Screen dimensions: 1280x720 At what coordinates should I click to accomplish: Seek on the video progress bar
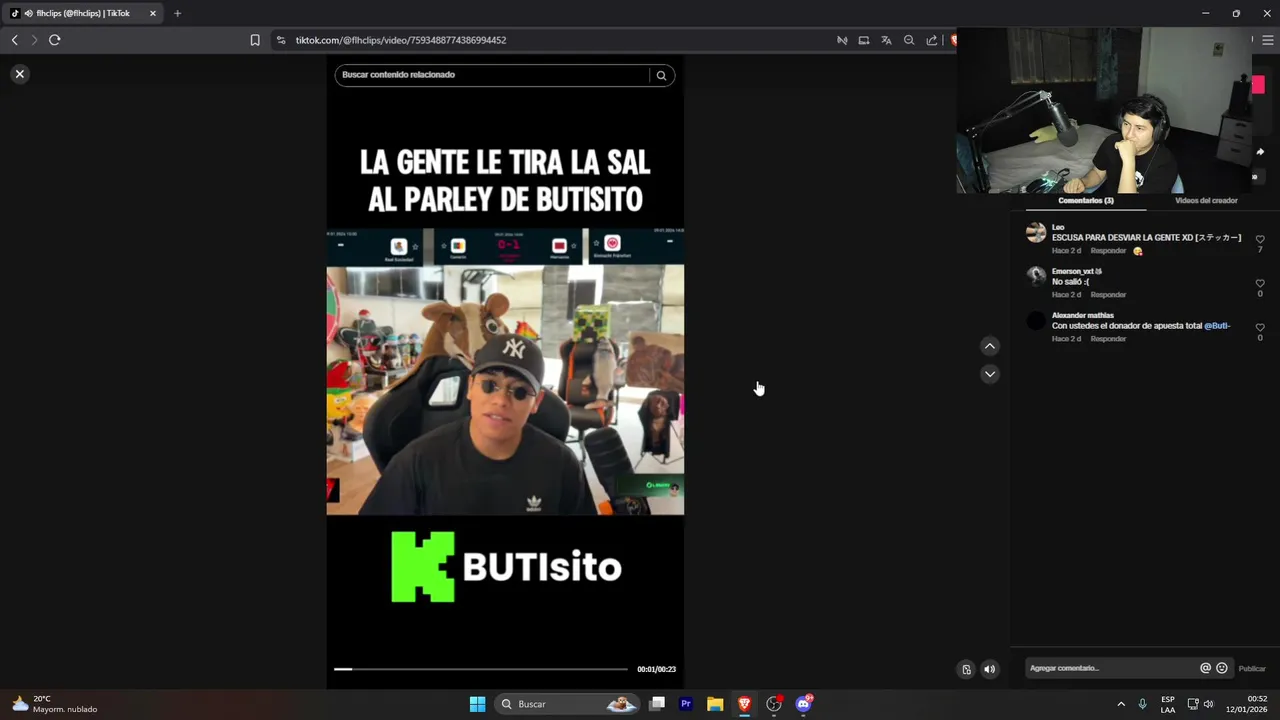coord(481,669)
